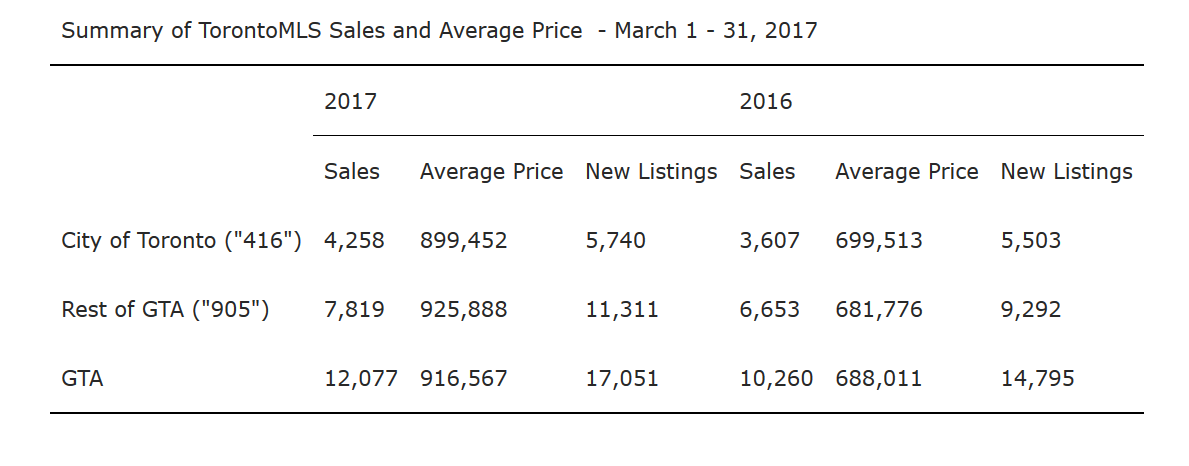This screenshot has width=1189, height=466.
Task: Select the GTA total row label
Action: pos(82,378)
